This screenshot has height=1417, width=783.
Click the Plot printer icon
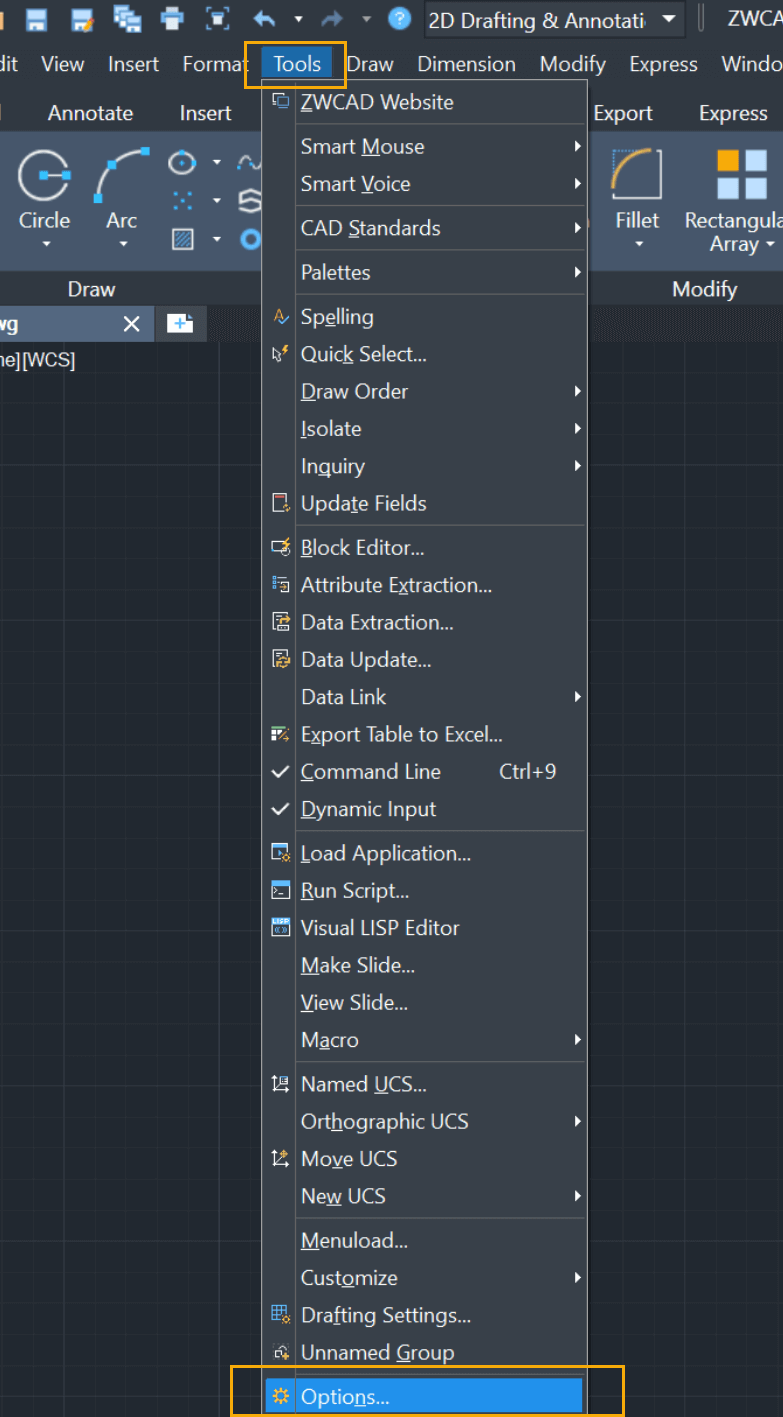[x=173, y=18]
